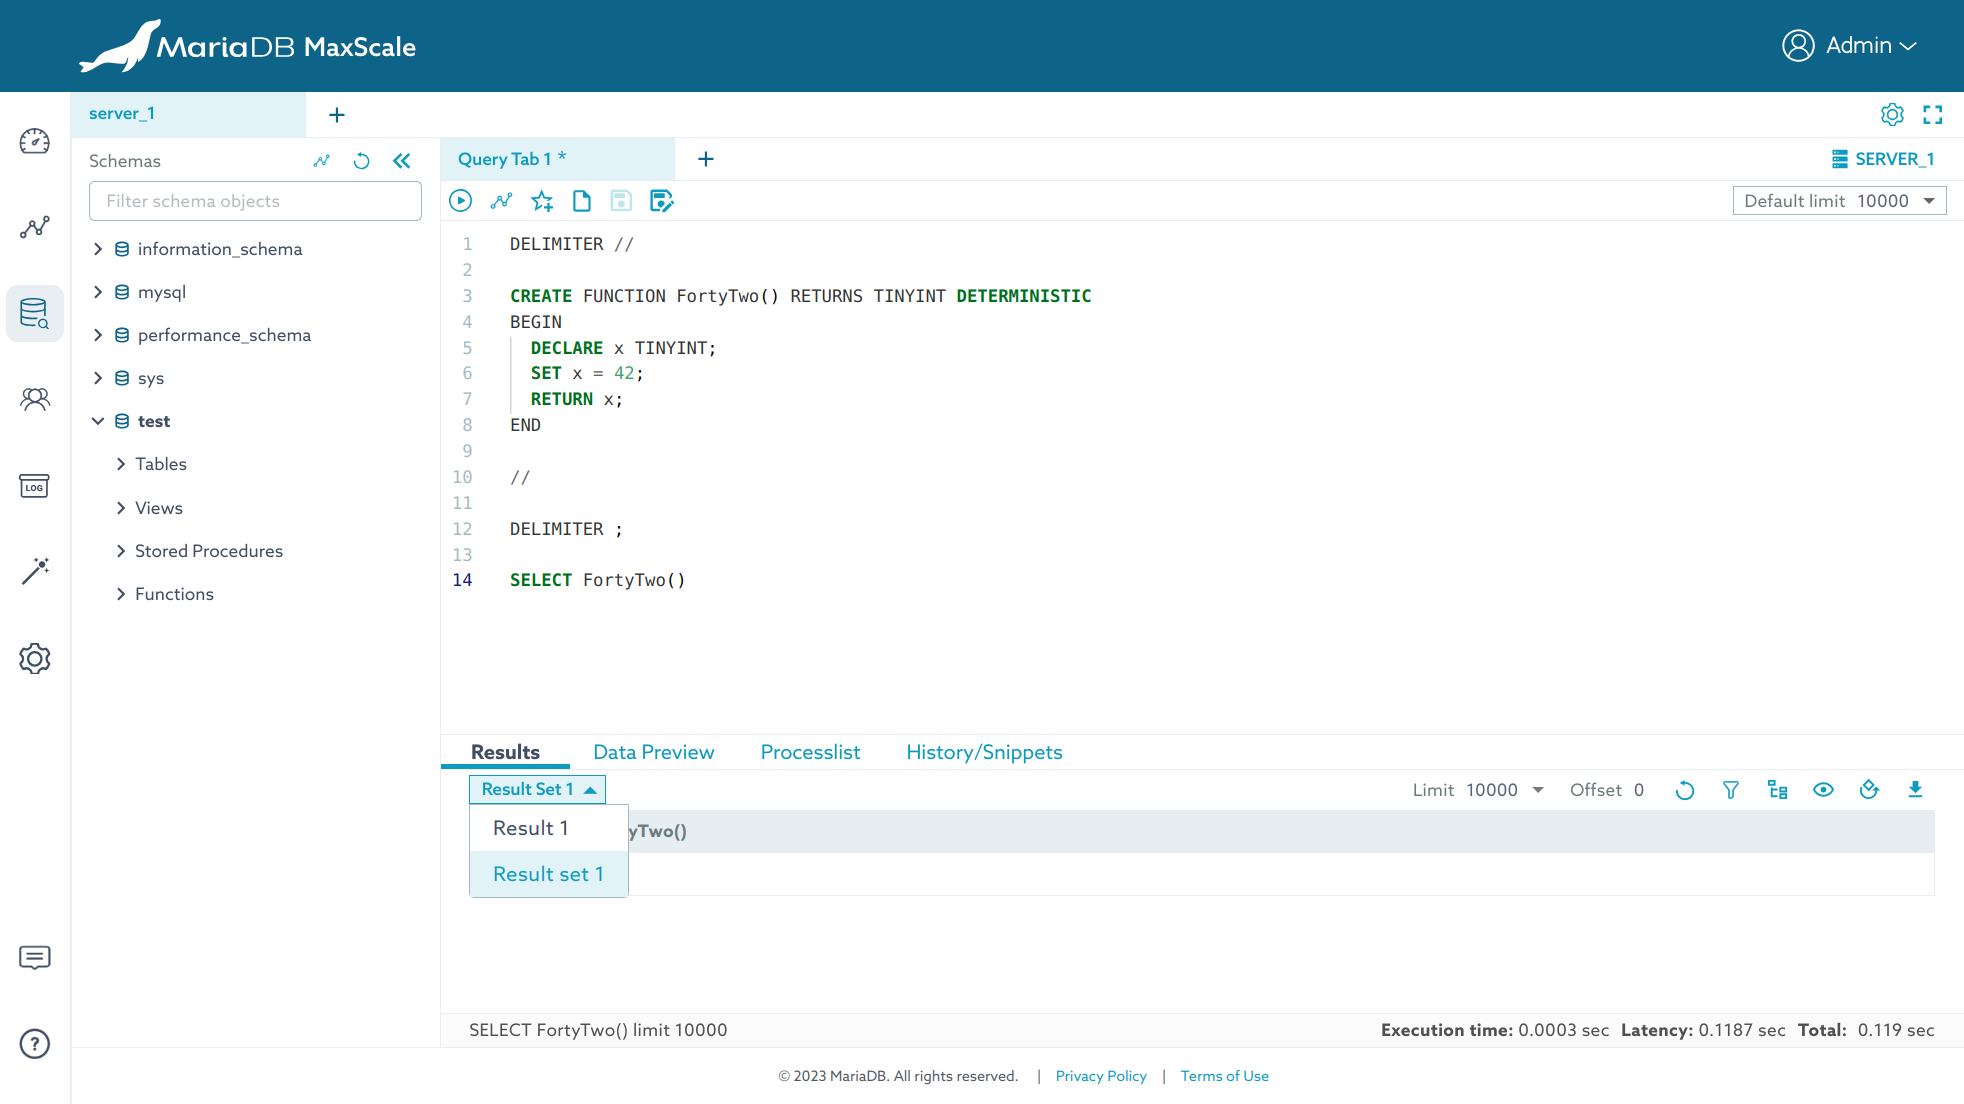1964x1104 pixels.
Task: Toggle fullscreen mode for the query editor
Action: [x=1933, y=115]
